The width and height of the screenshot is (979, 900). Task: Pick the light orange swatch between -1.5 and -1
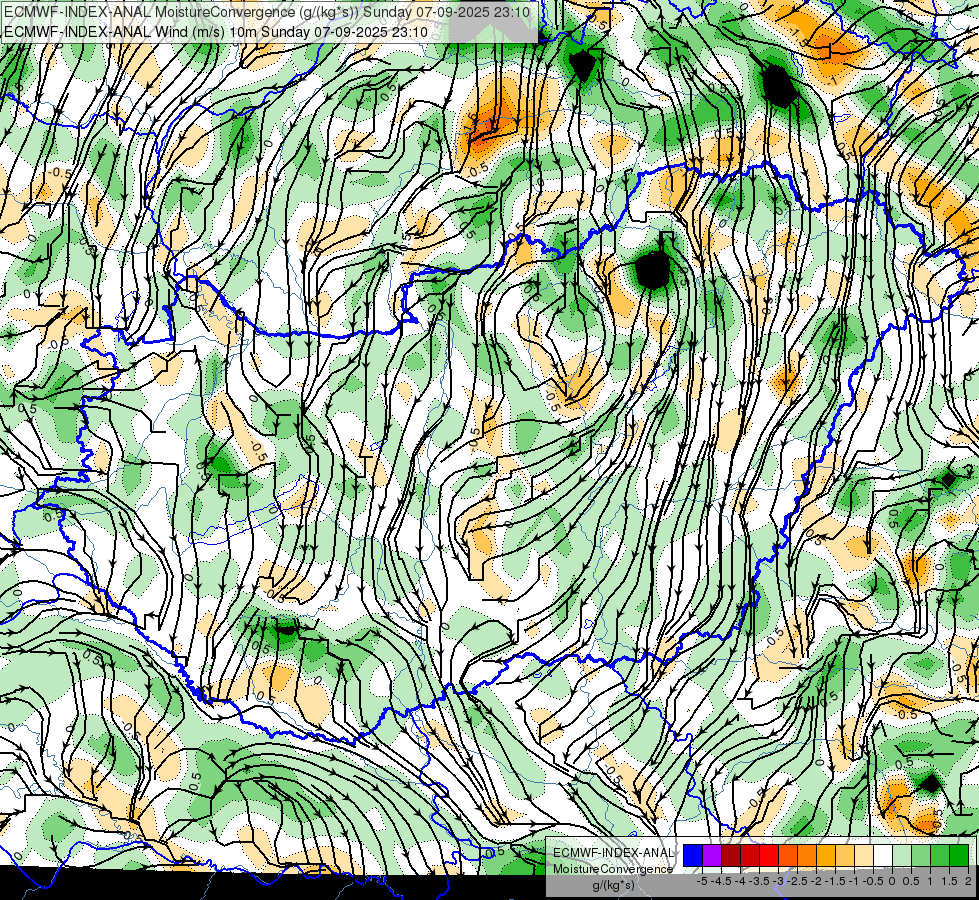[845, 856]
